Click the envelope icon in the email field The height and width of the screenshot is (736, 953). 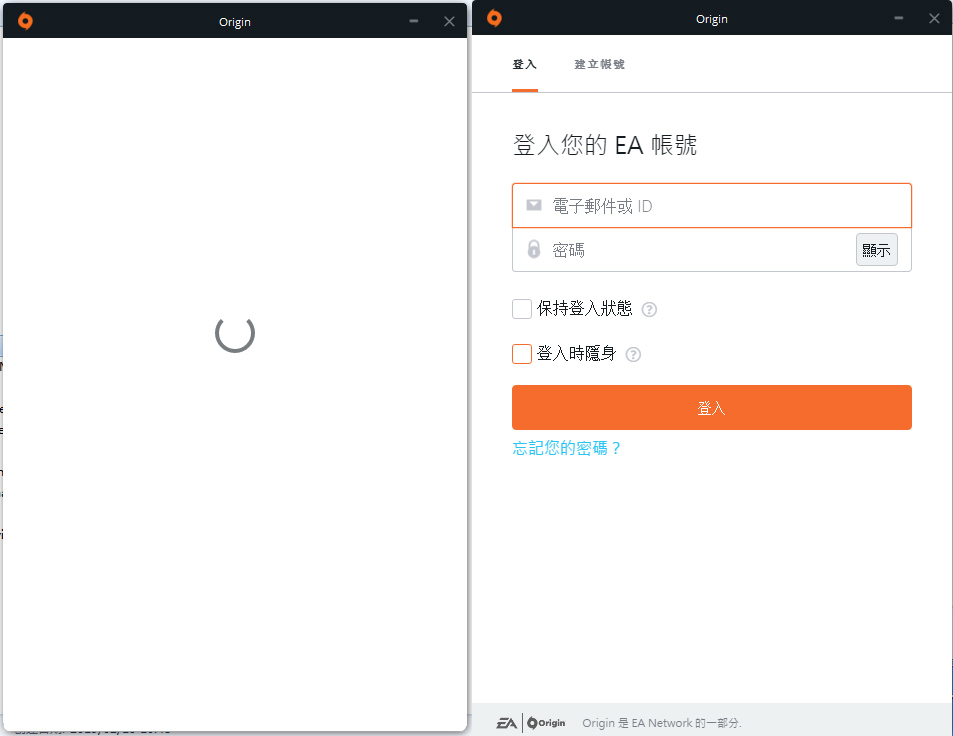pyautogui.click(x=533, y=204)
